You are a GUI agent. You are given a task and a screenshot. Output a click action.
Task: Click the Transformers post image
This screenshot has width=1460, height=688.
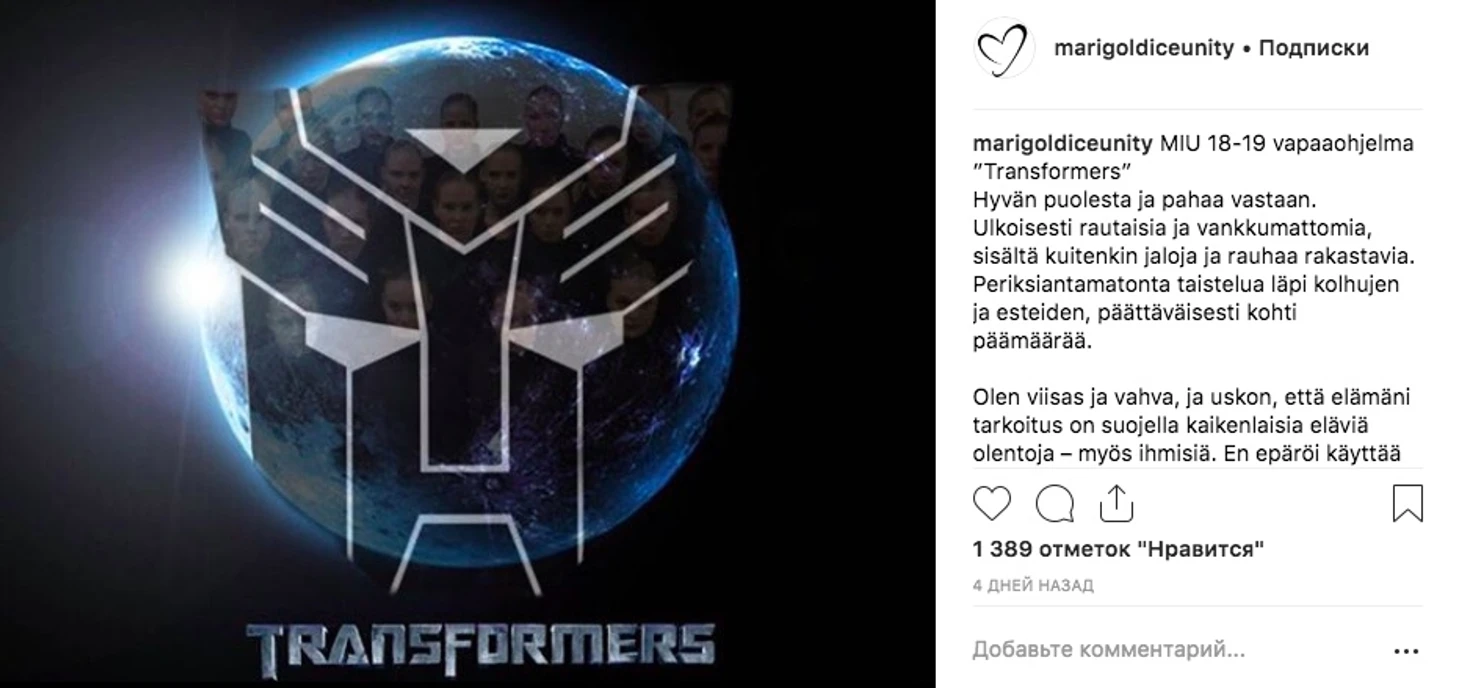pyautogui.click(x=468, y=344)
